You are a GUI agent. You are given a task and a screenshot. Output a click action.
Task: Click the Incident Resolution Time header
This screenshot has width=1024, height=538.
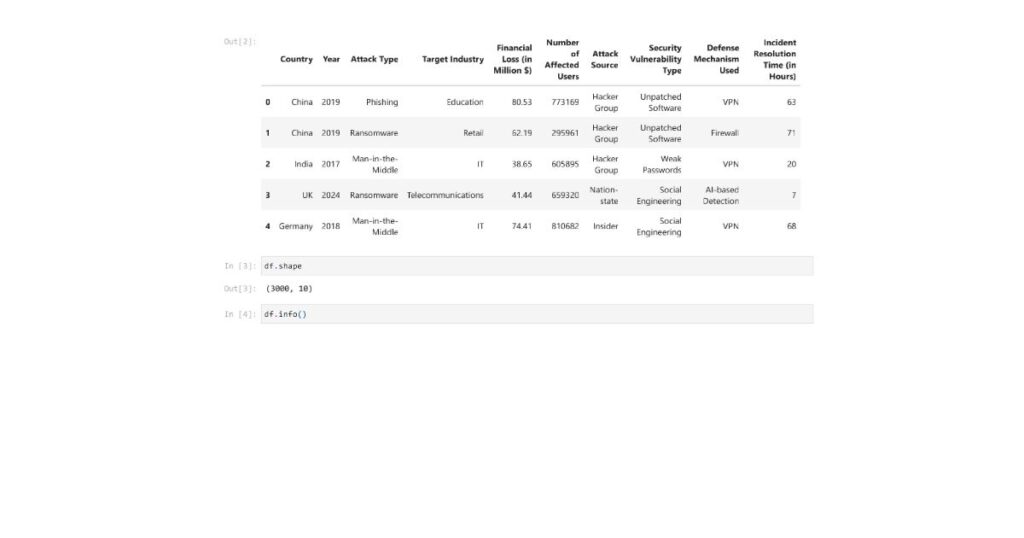pos(775,60)
